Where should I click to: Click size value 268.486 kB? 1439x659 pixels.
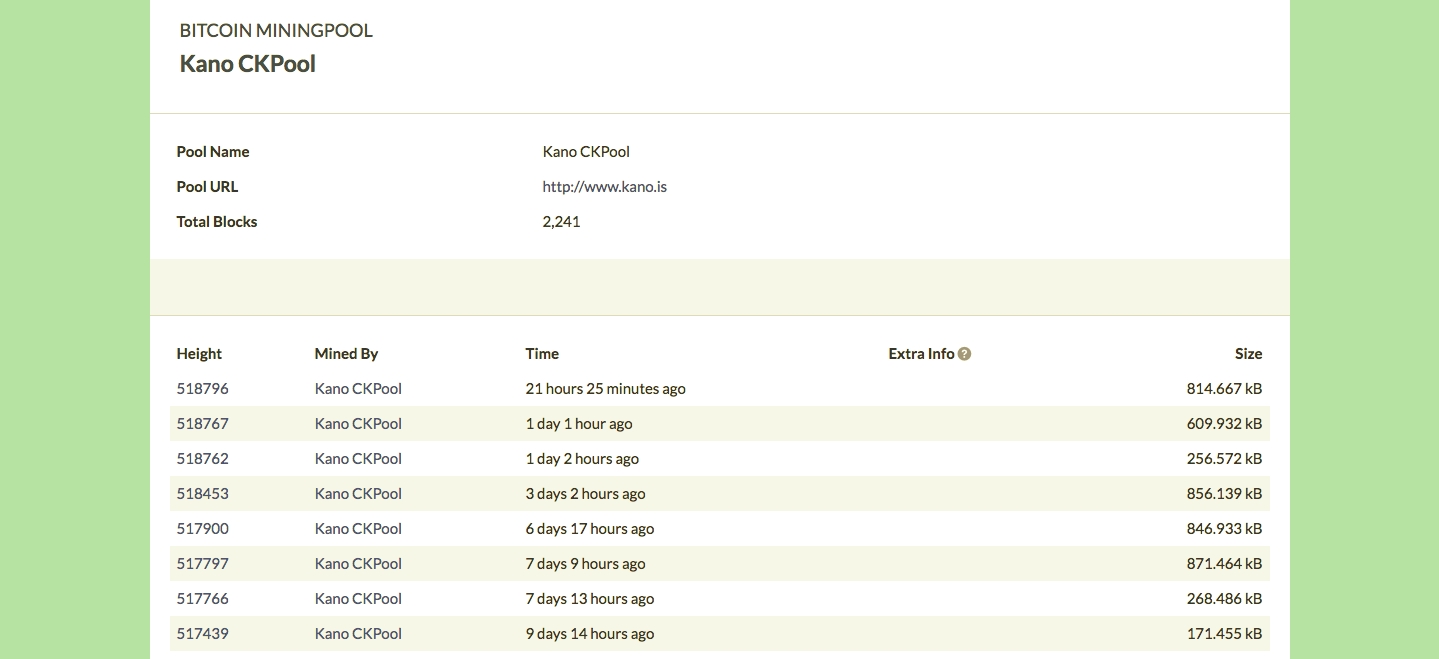click(x=1224, y=599)
